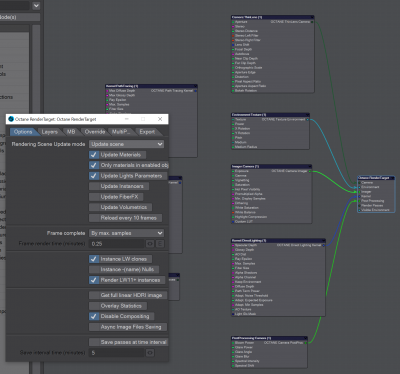Click the Octane logo in the RenderTarget title bar

pos(11,119)
